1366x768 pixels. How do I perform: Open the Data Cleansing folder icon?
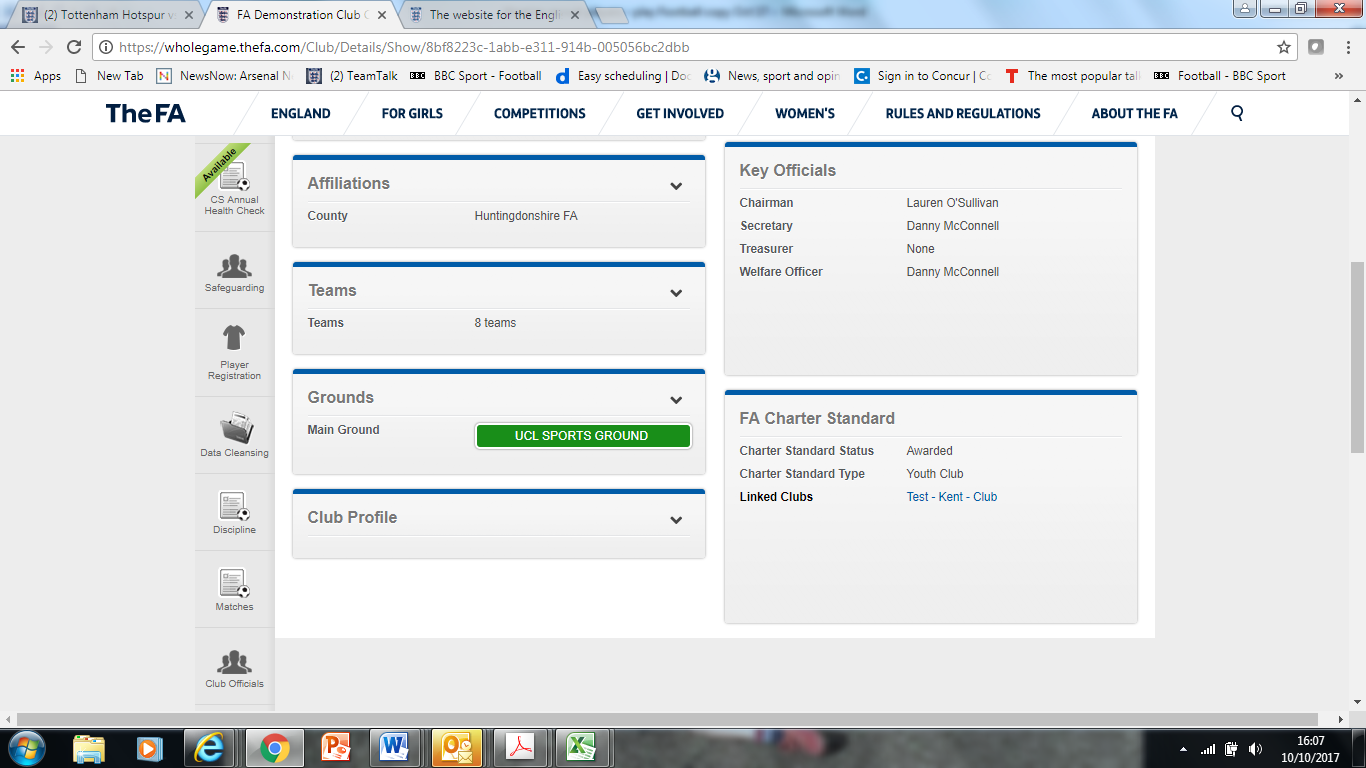[x=234, y=428]
